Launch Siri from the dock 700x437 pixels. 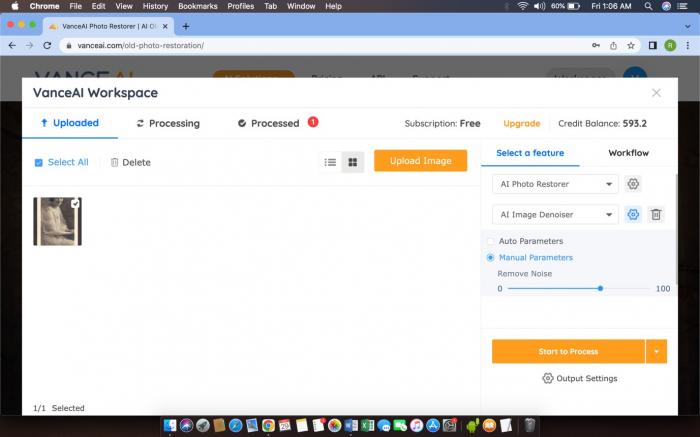[x=186, y=425]
